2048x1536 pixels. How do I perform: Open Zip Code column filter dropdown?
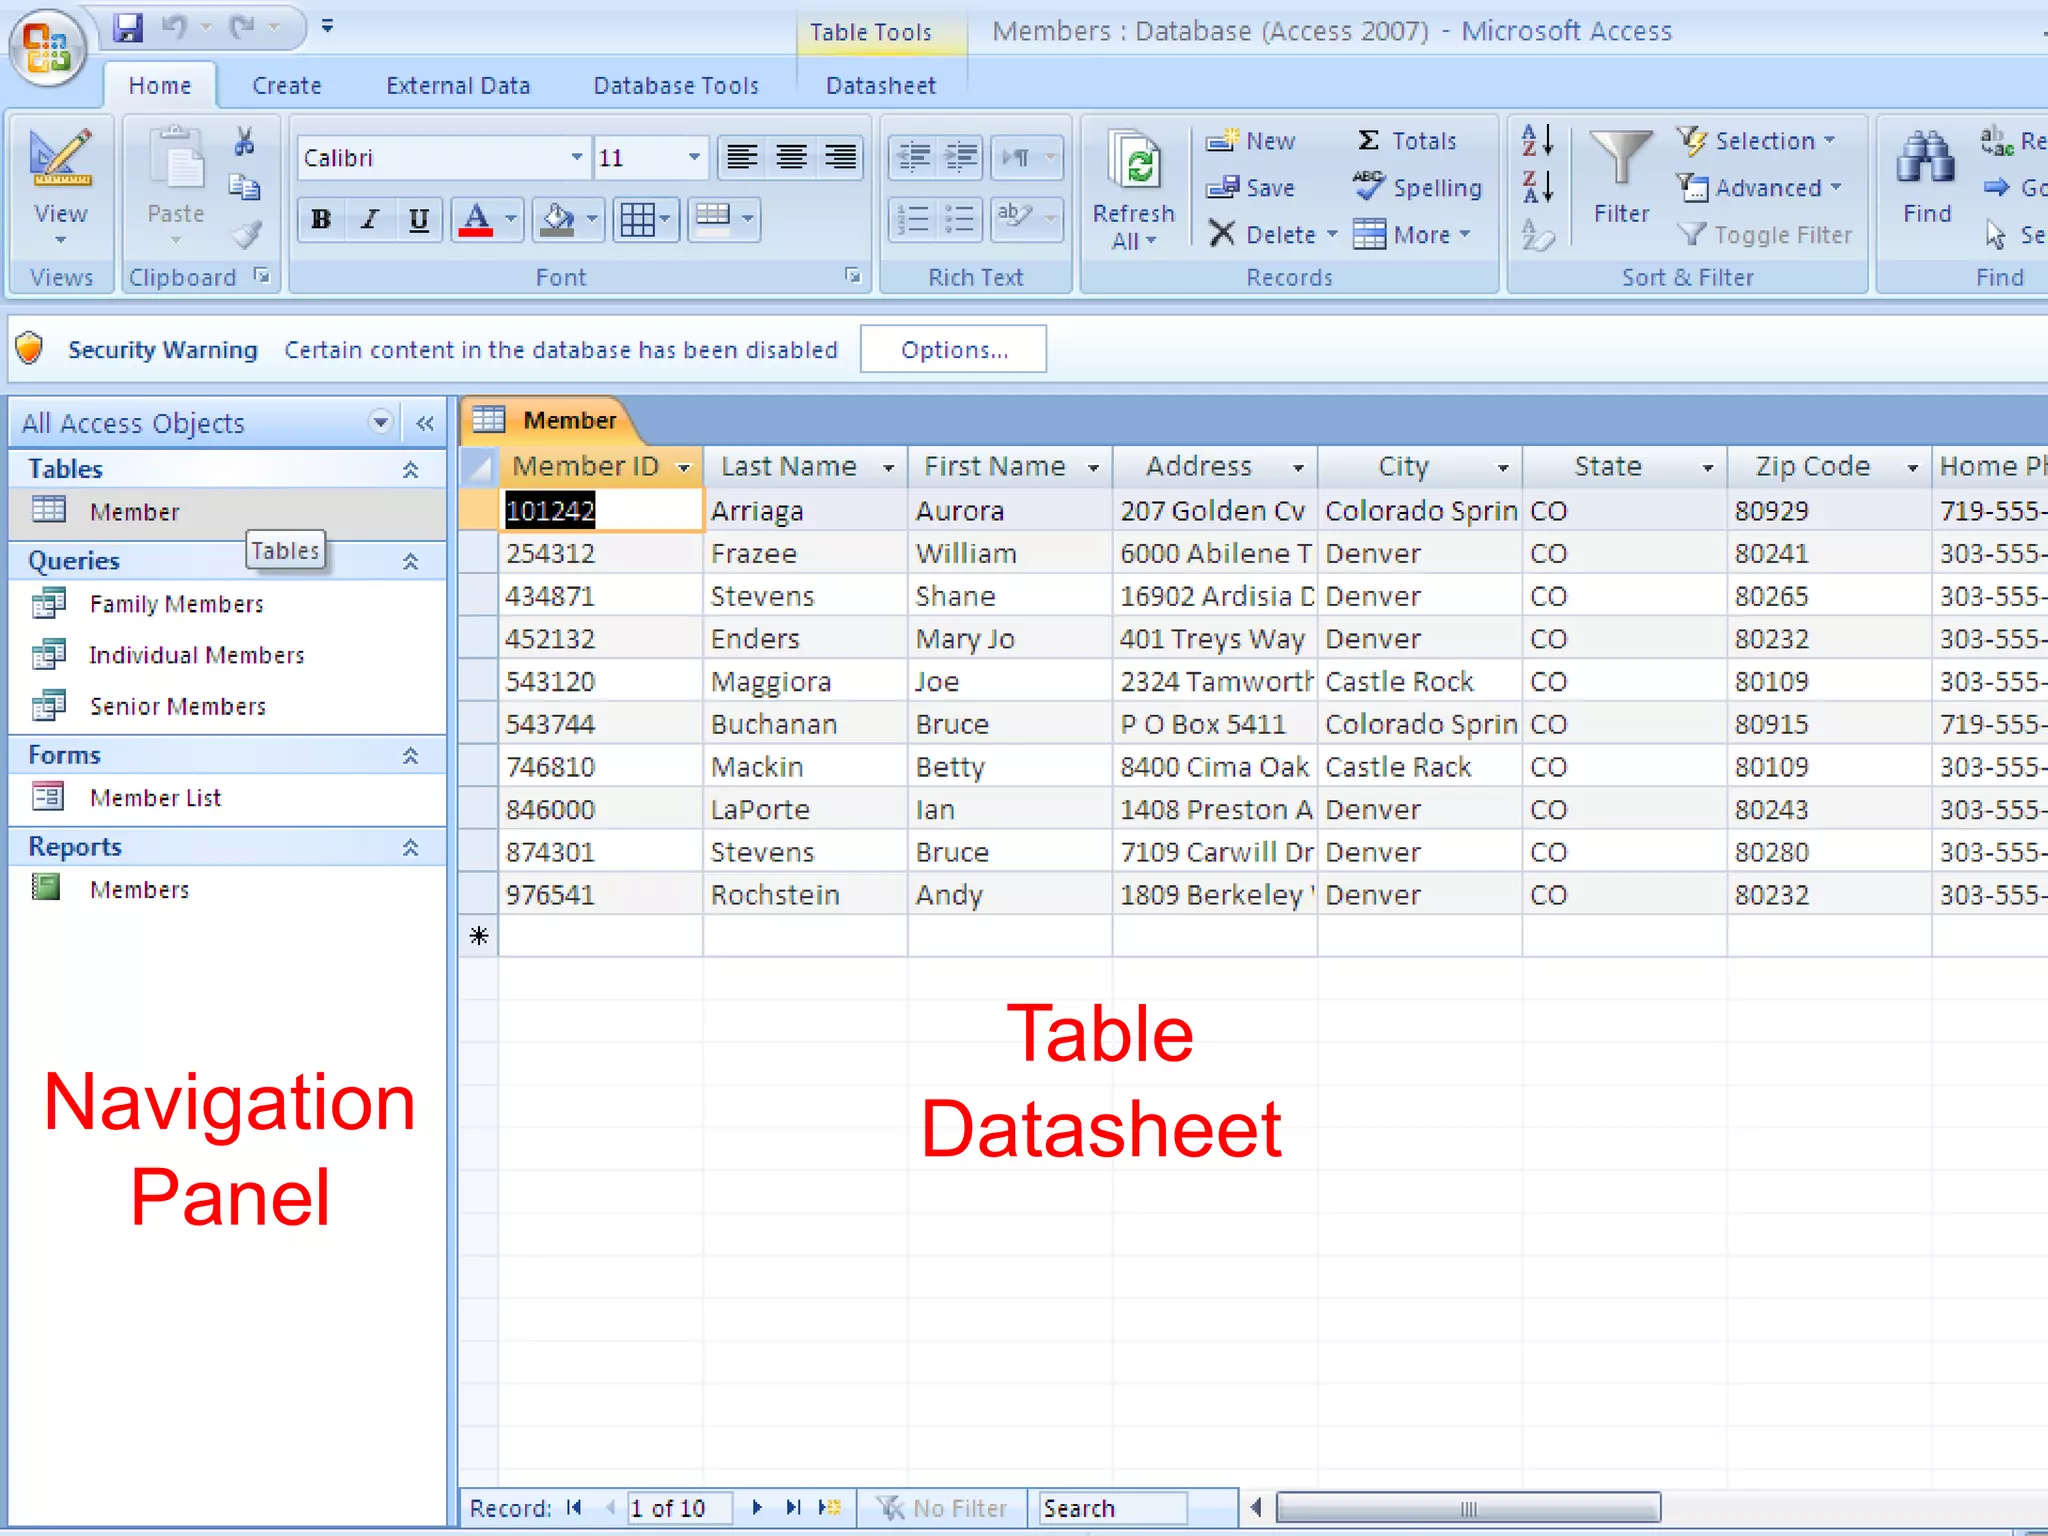coord(1912,467)
